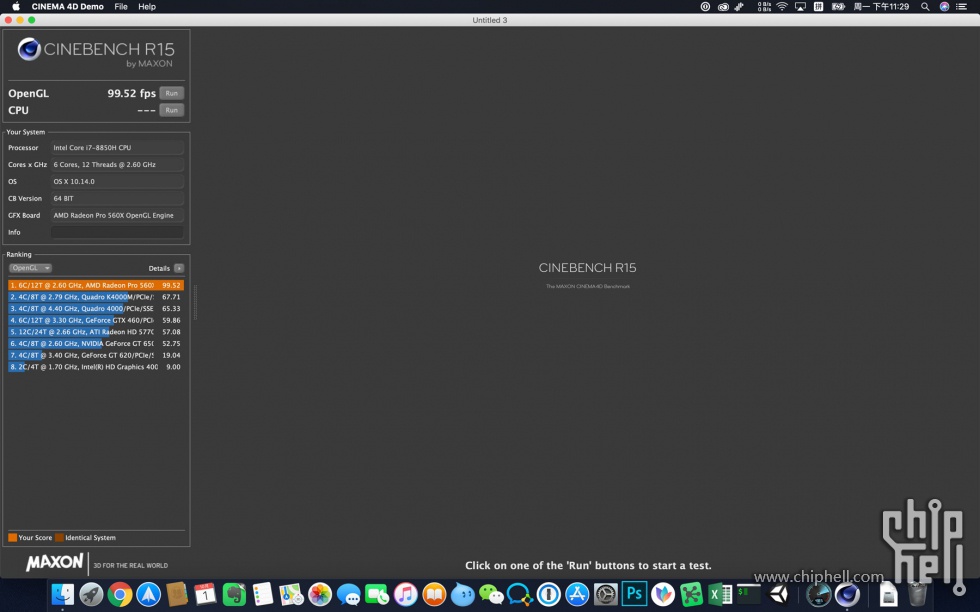Screen dimensions: 980x612
Task: Select ranking entry 6C/12T @ 2.60 GHz Radeon Pro
Action: click(x=96, y=285)
